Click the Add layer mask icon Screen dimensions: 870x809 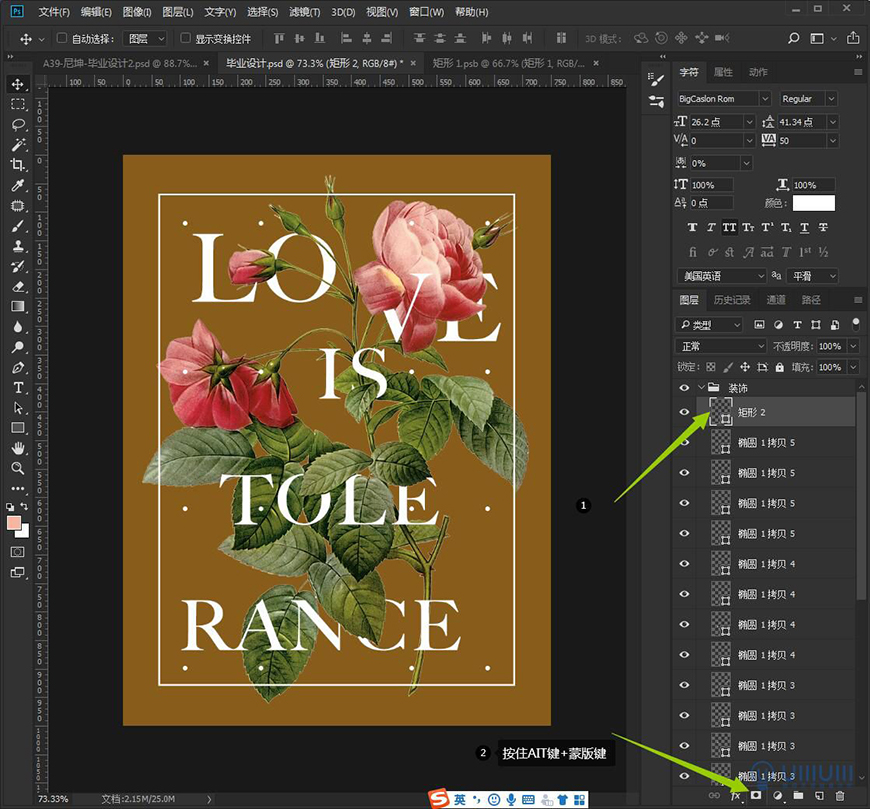click(756, 795)
